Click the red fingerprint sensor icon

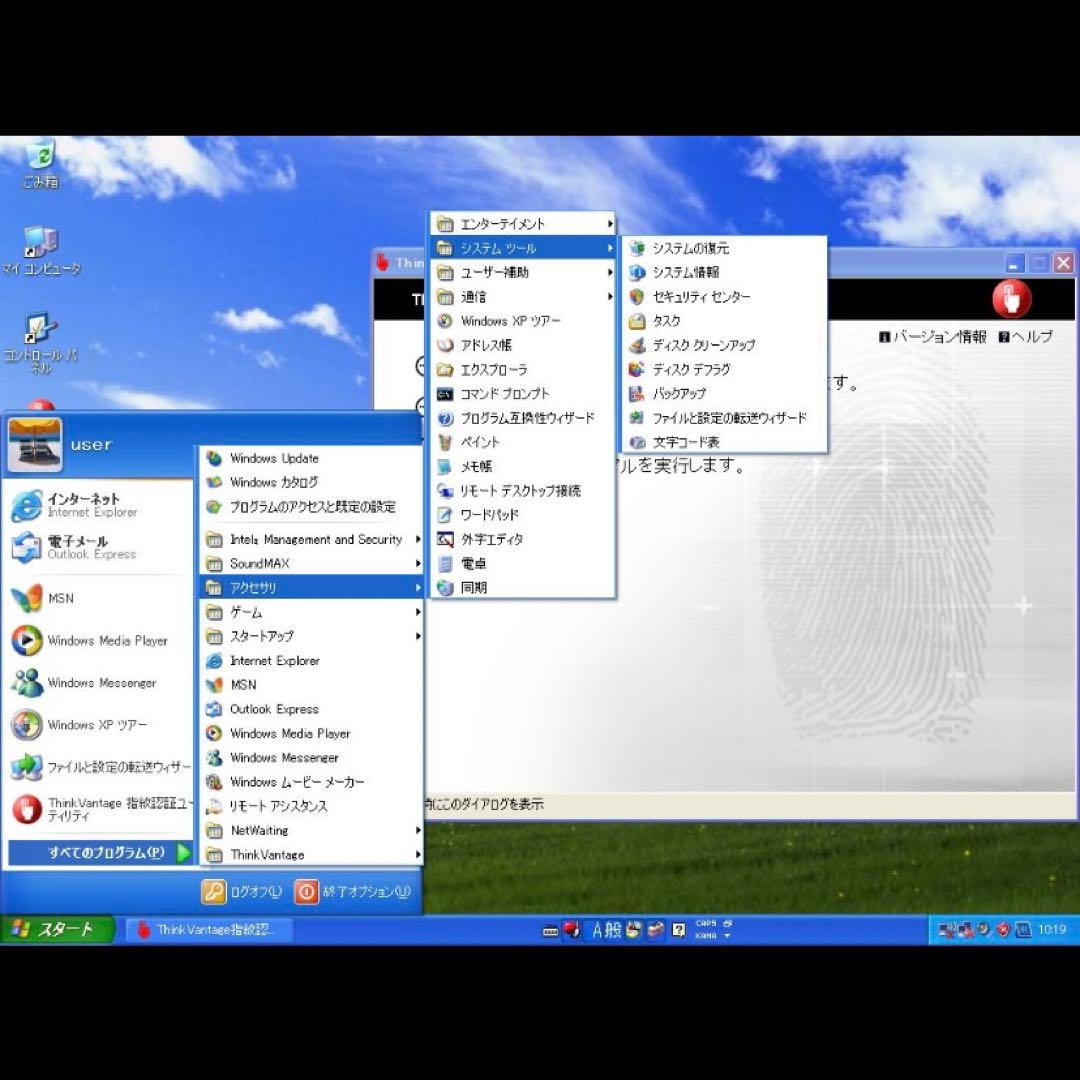tap(1011, 298)
